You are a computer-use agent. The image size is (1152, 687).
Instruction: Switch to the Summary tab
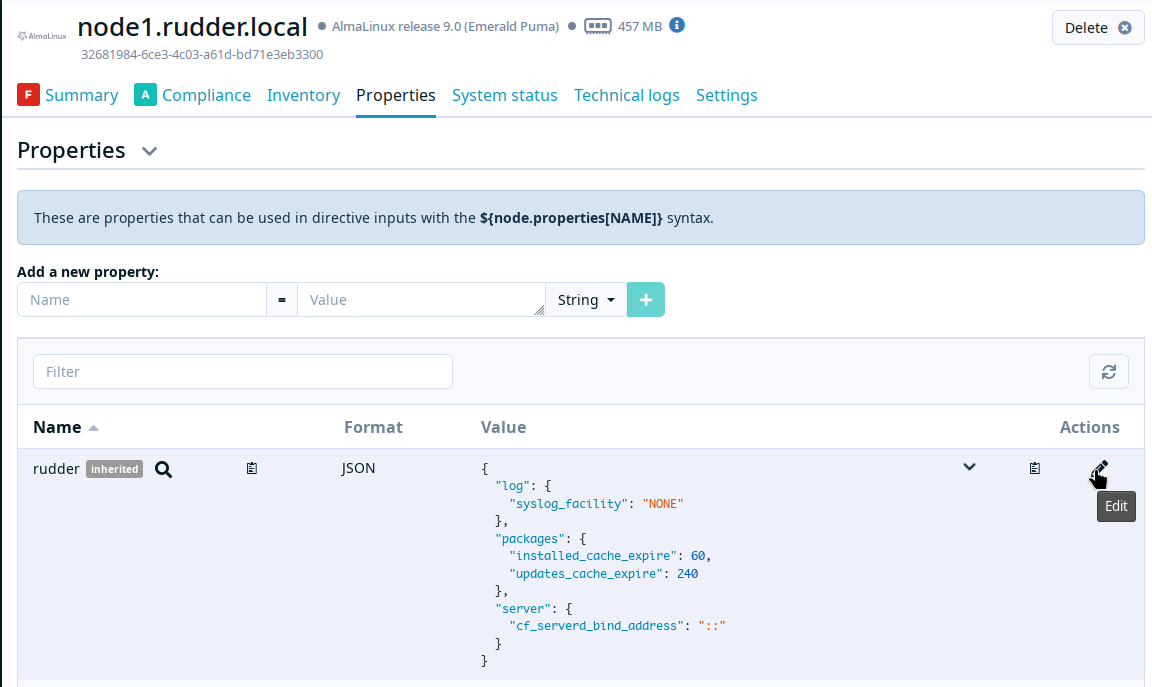click(81, 95)
